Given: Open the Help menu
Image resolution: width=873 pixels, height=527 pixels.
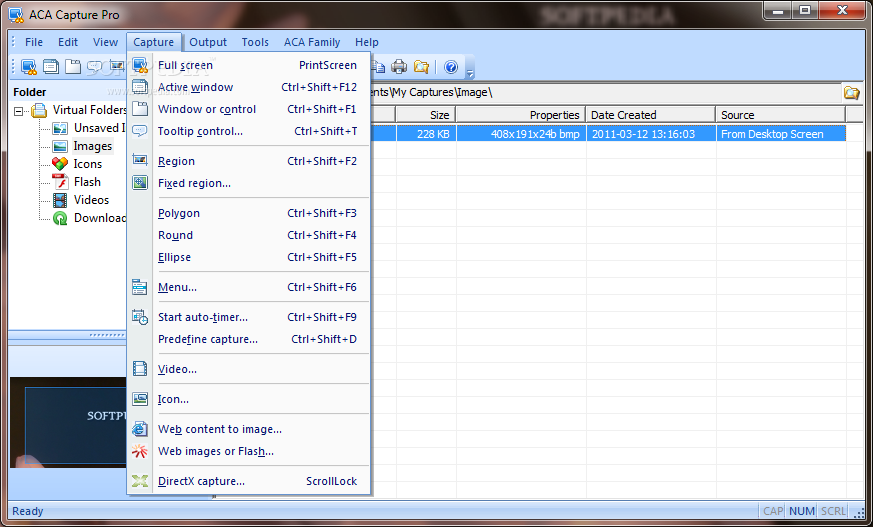Looking at the screenshot, I should 367,42.
